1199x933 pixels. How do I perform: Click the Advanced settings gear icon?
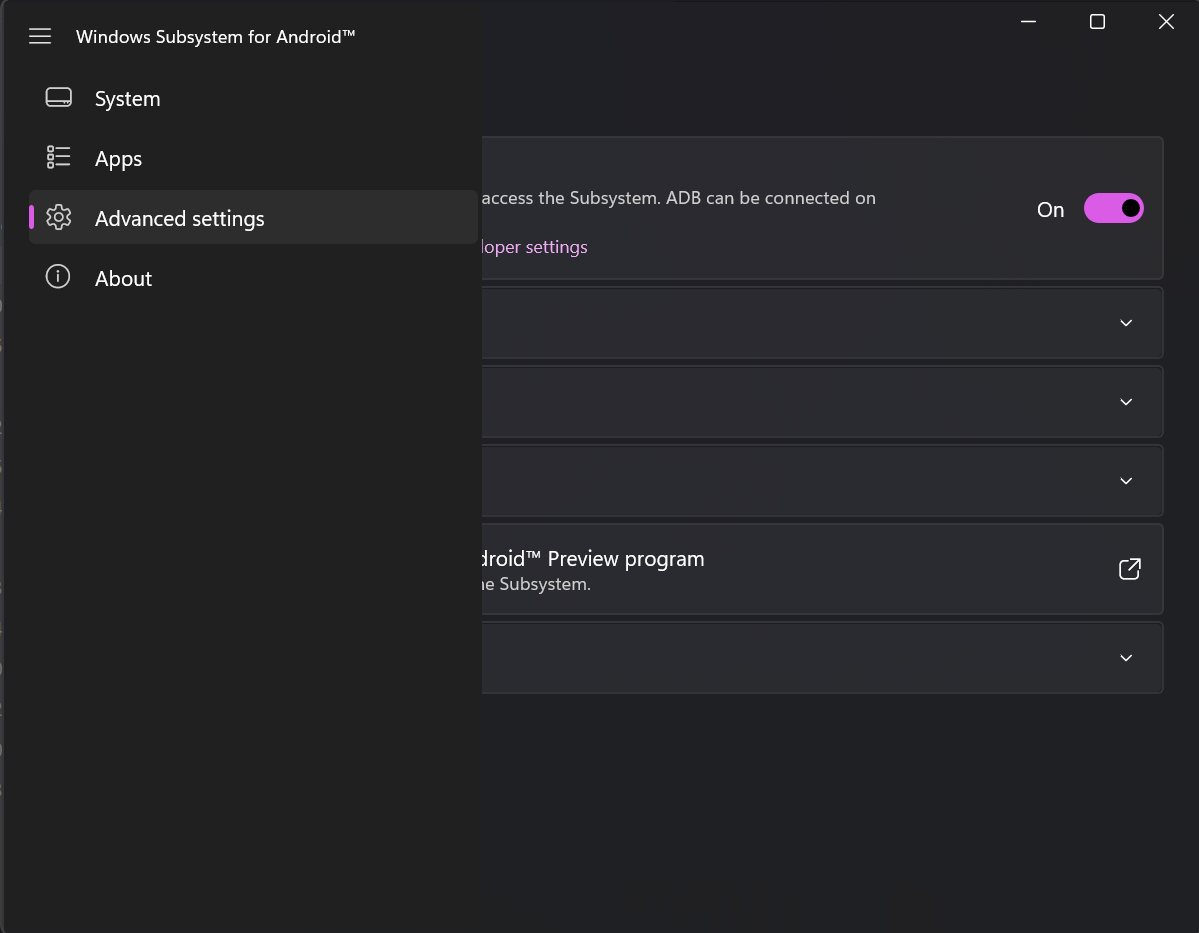tap(58, 217)
